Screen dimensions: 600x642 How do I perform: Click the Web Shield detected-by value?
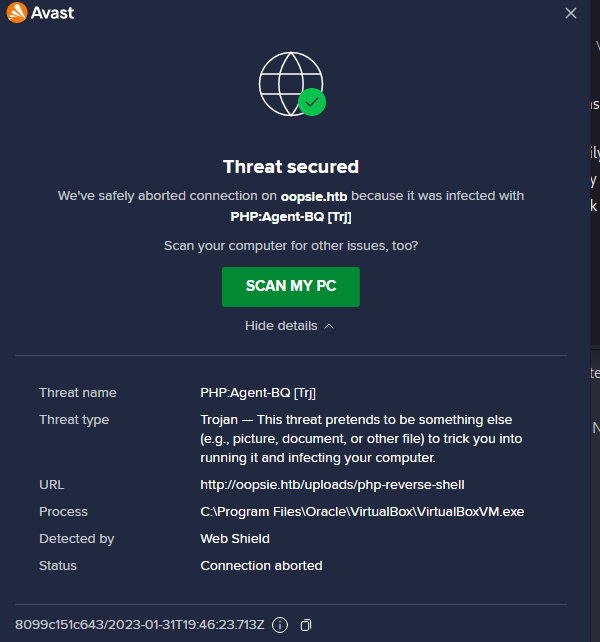[x=233, y=539]
